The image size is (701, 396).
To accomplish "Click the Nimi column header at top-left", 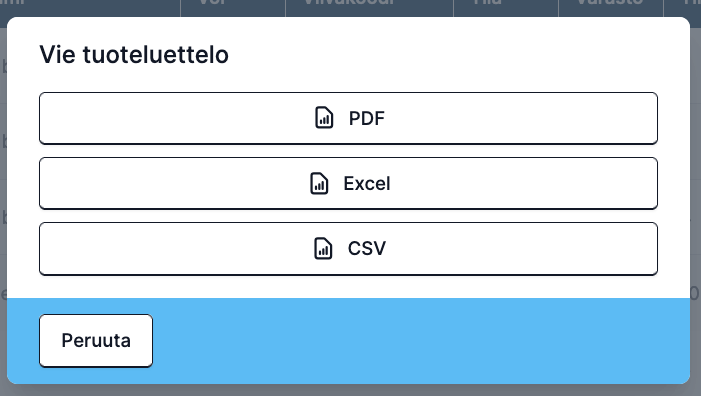I will click(89, 4).
